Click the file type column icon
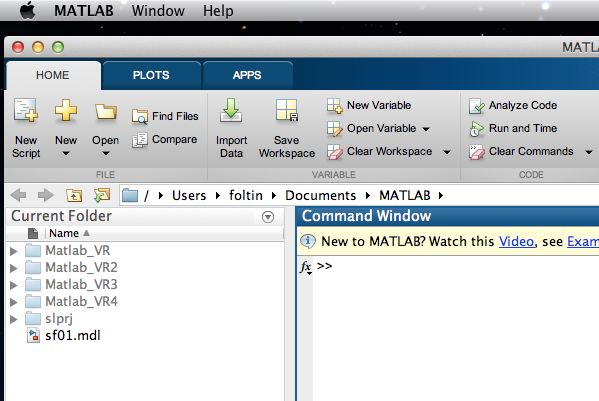 (33, 233)
